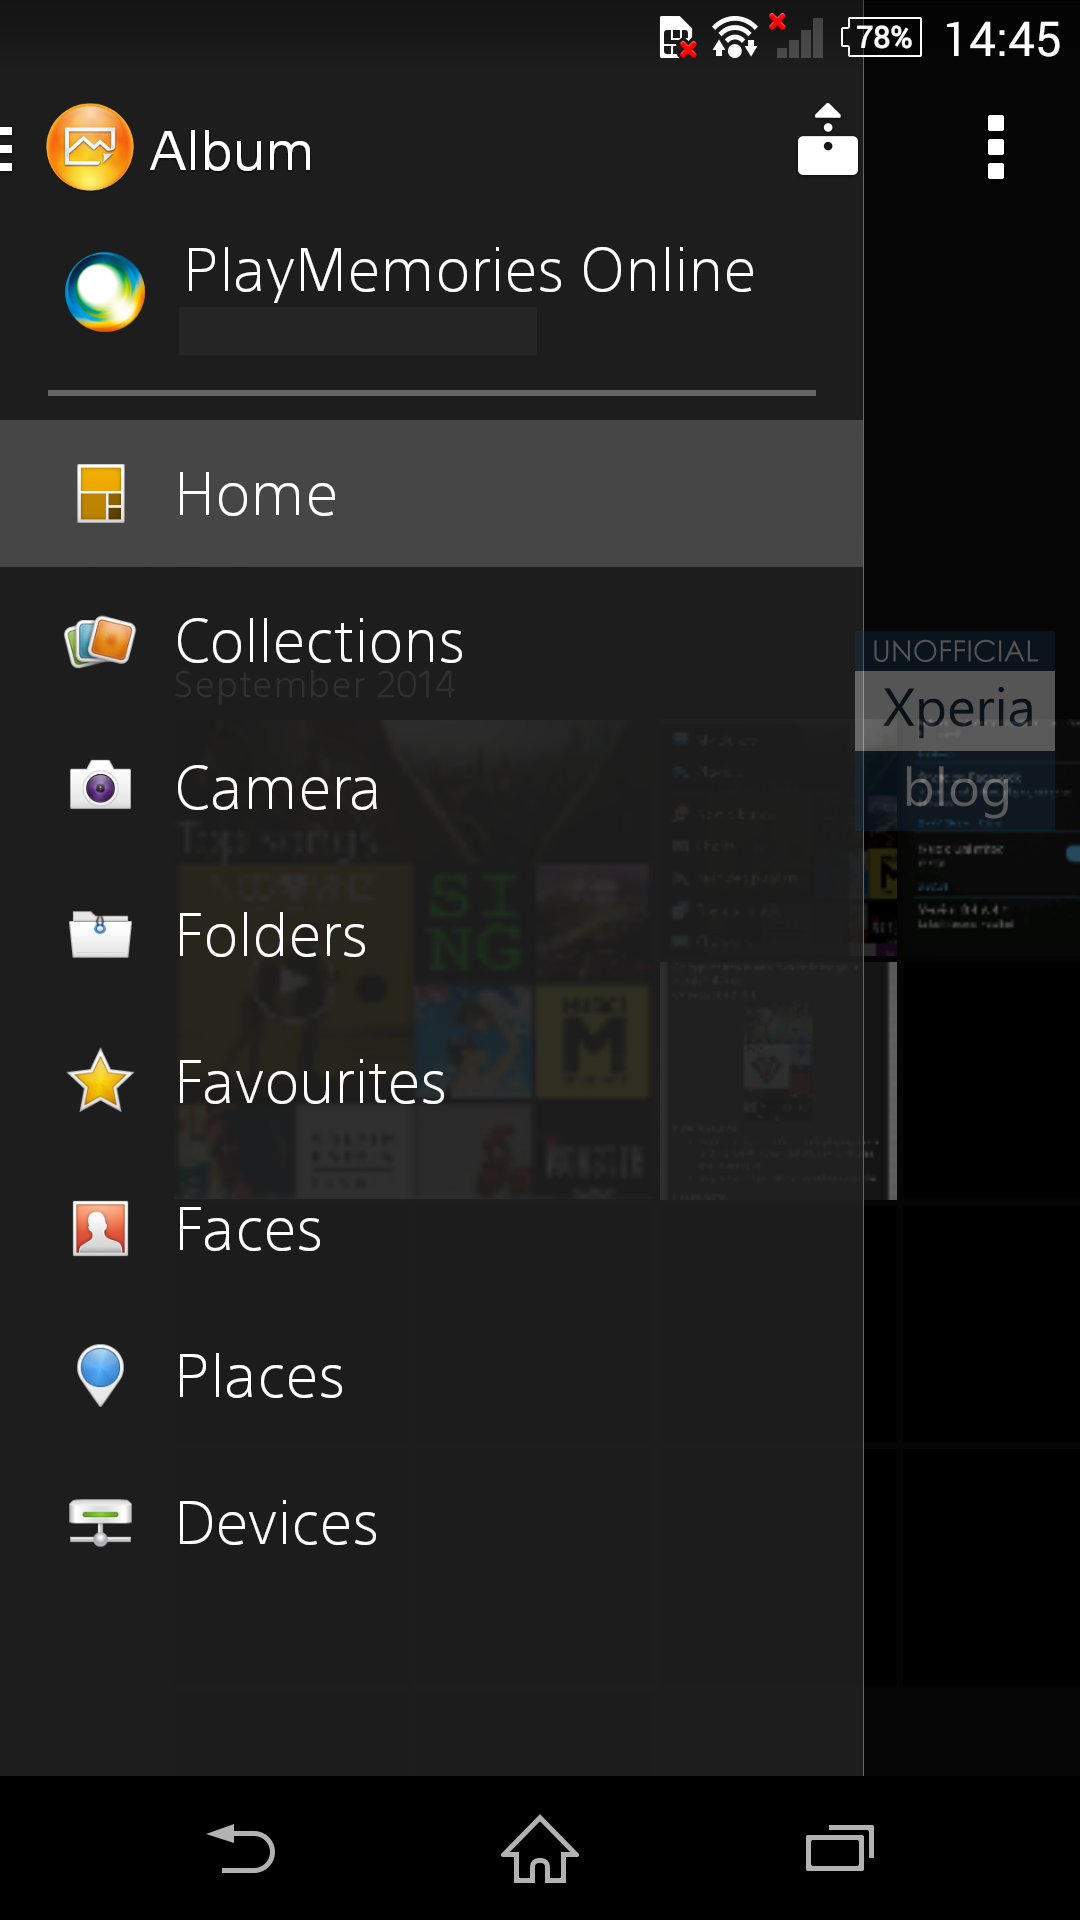The width and height of the screenshot is (1080, 1920).
Task: Tap the Collections photo stack icon
Action: (100, 641)
